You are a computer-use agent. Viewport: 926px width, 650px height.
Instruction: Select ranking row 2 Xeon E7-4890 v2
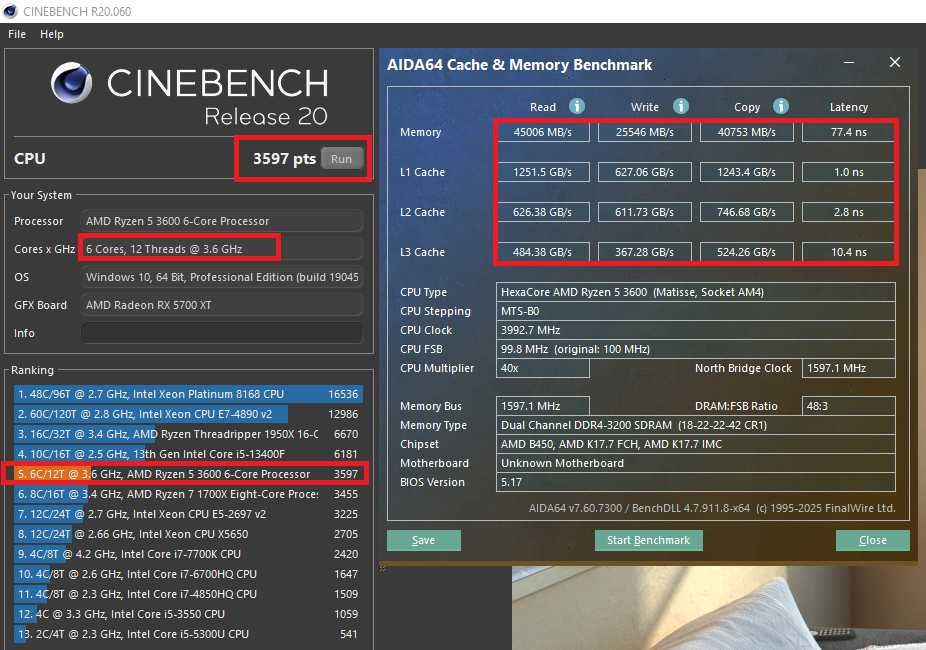(188, 414)
